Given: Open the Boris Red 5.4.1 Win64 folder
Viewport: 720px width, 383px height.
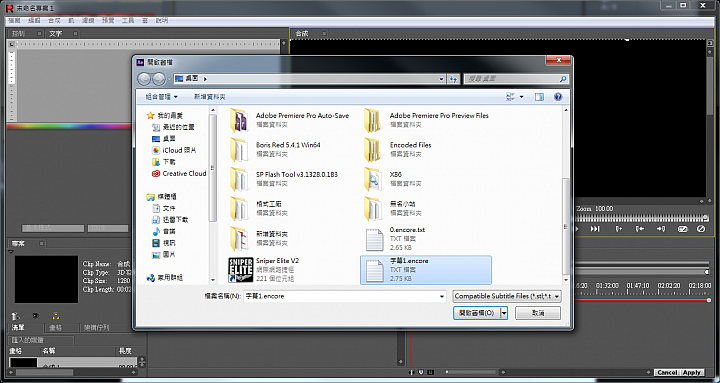Looking at the screenshot, I should (x=275, y=149).
